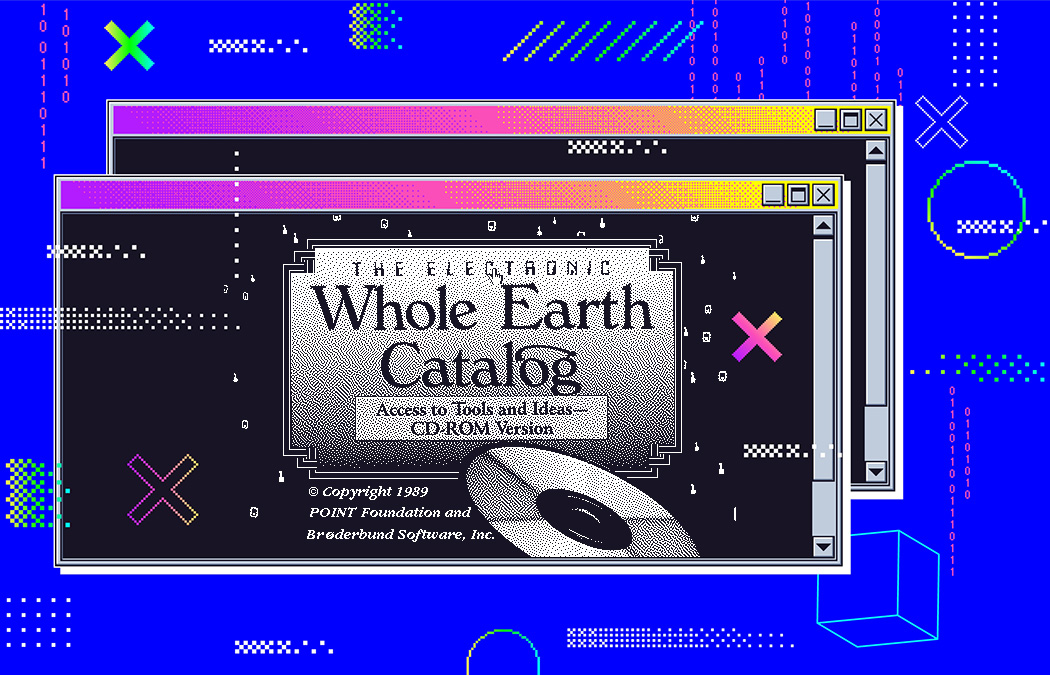Maximize the front window
Image resolution: width=1050 pixels, height=675 pixels.
coord(798,195)
